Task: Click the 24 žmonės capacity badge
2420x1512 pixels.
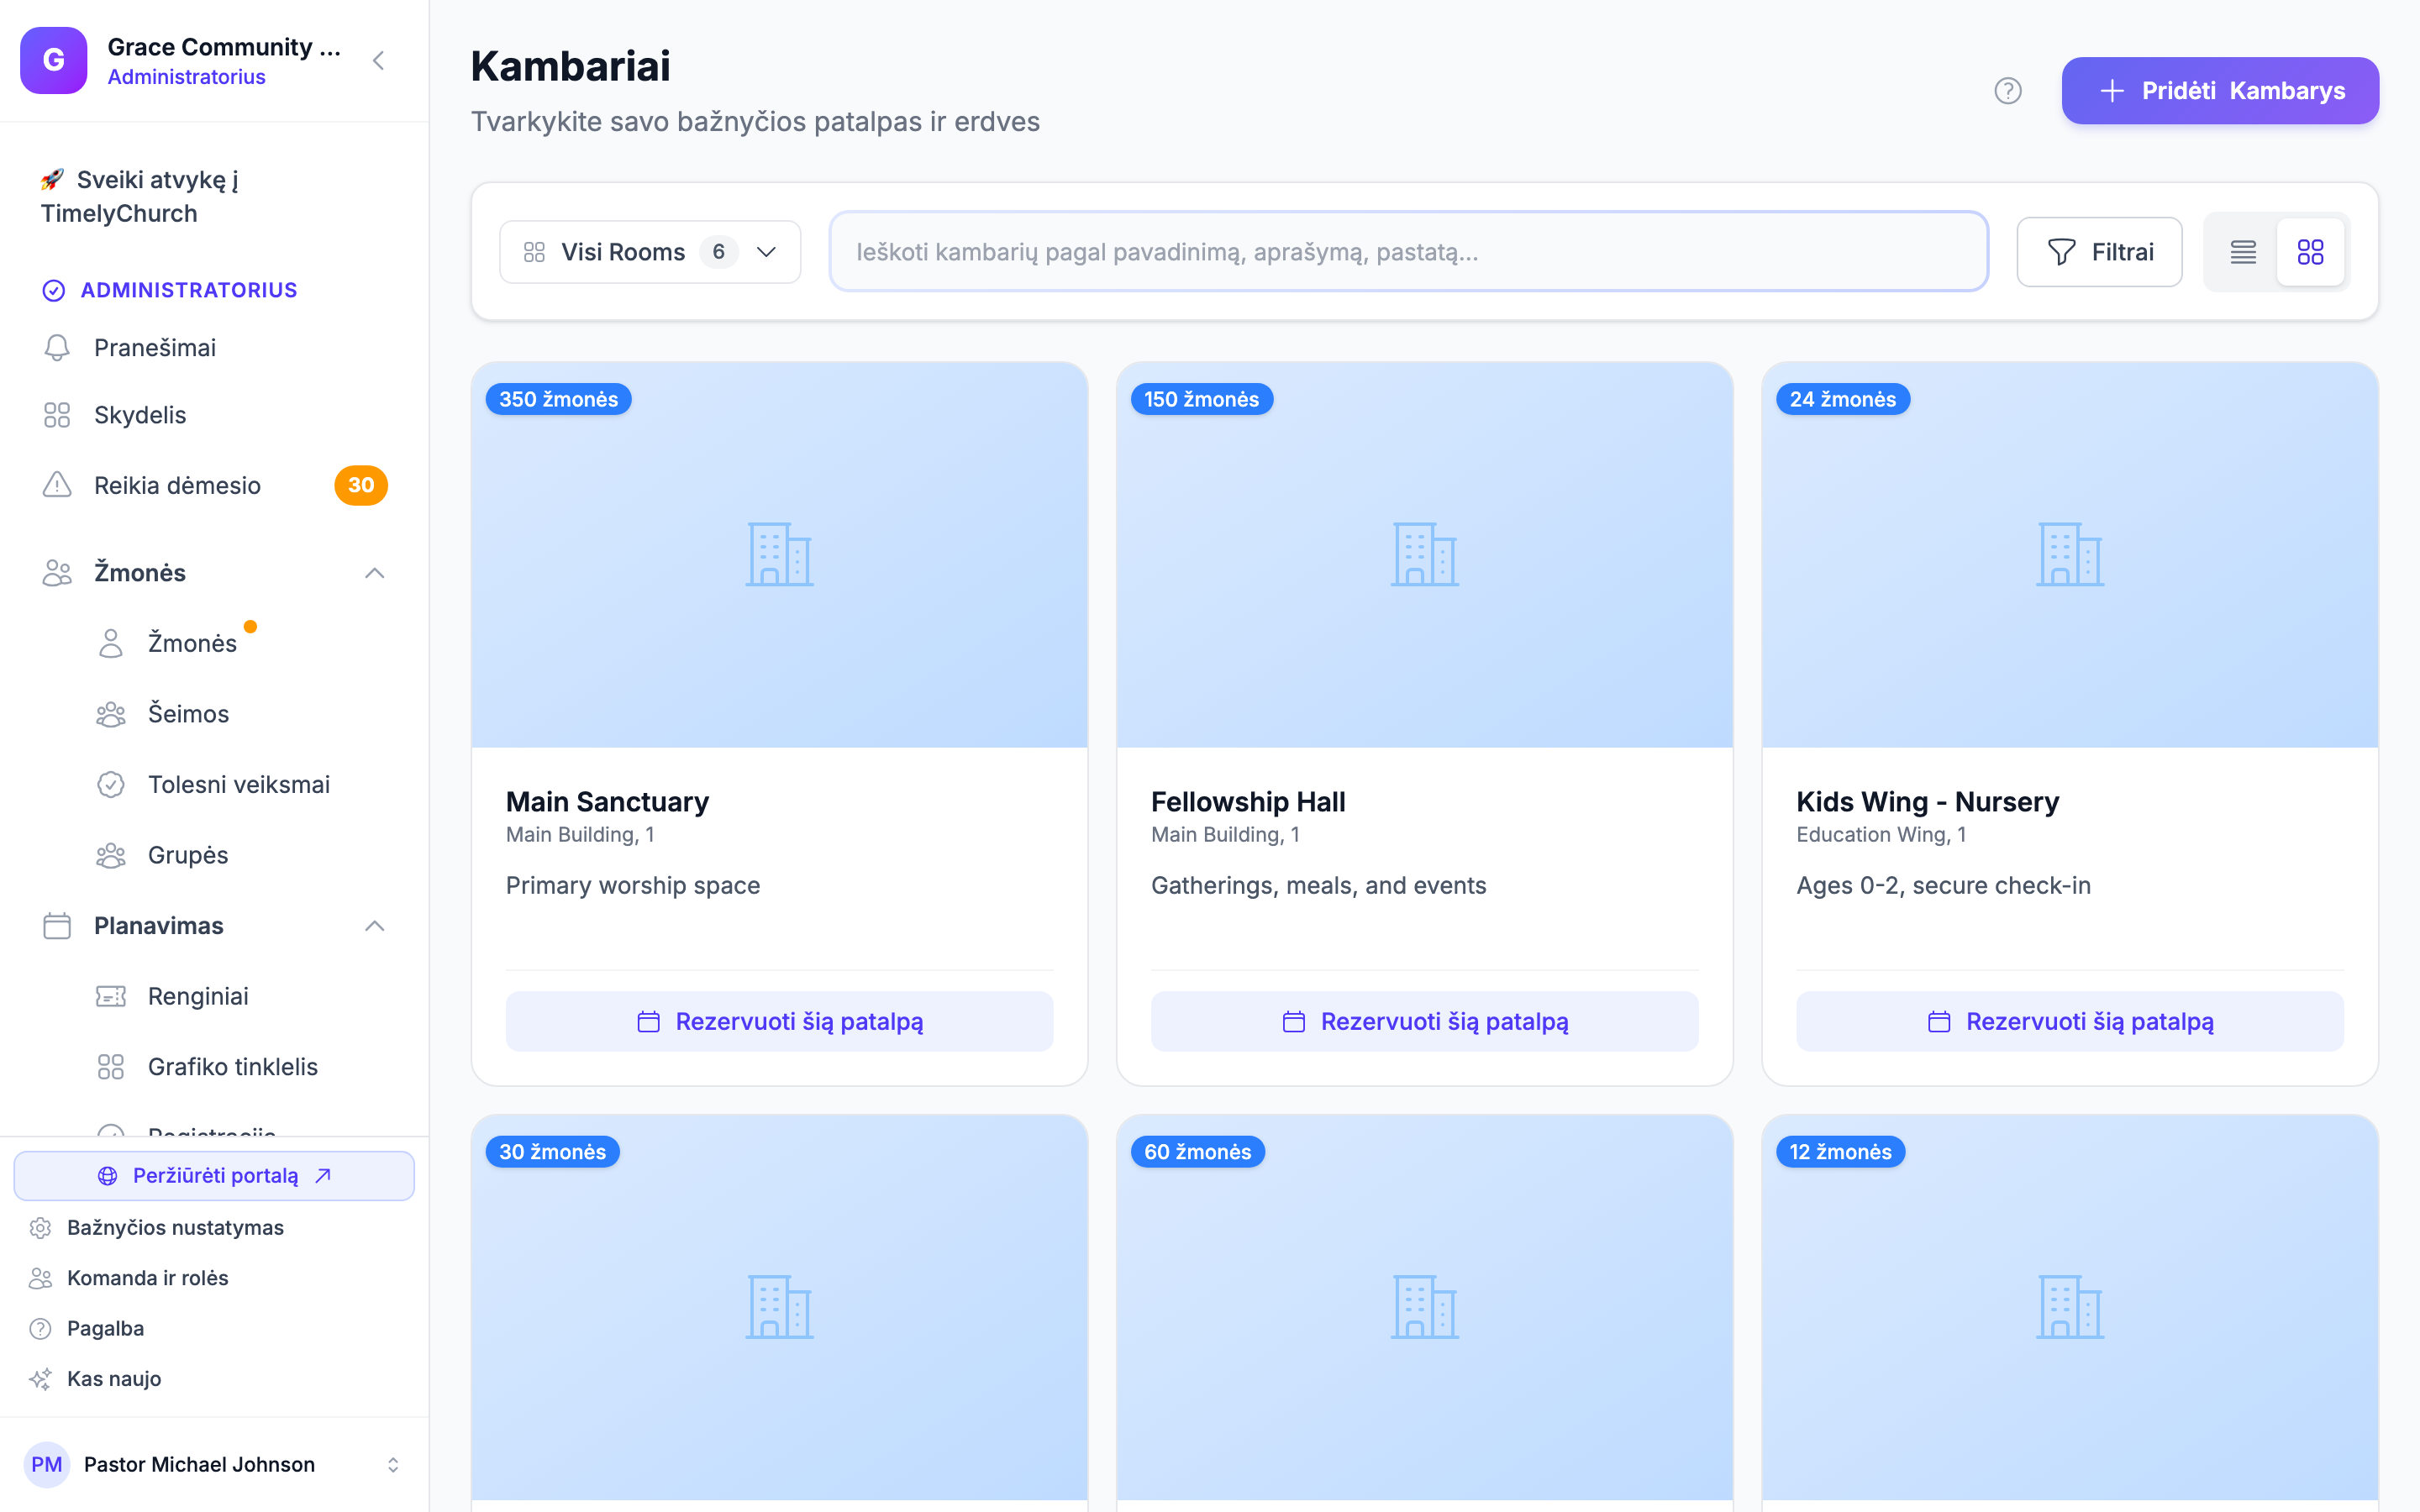Action: coord(1843,399)
